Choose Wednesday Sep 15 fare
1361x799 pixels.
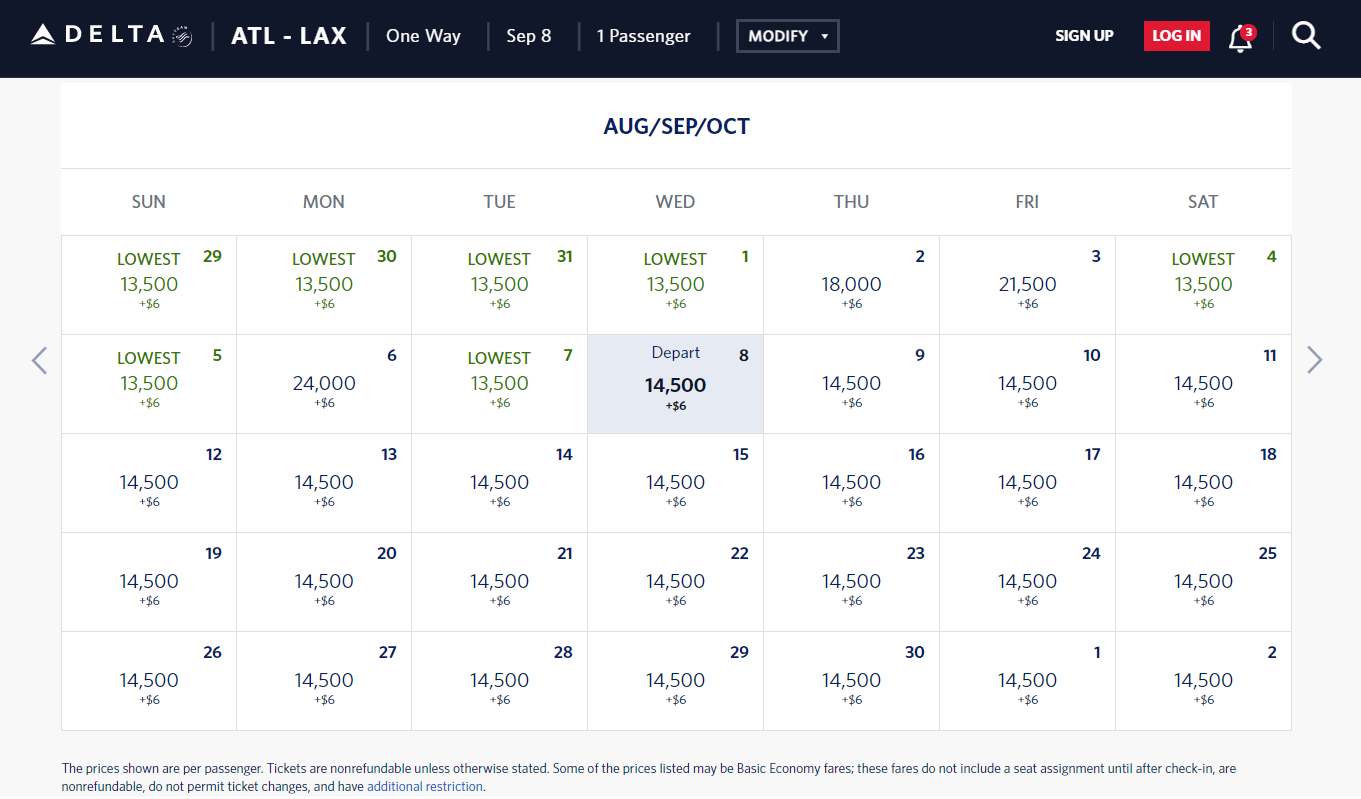676,483
